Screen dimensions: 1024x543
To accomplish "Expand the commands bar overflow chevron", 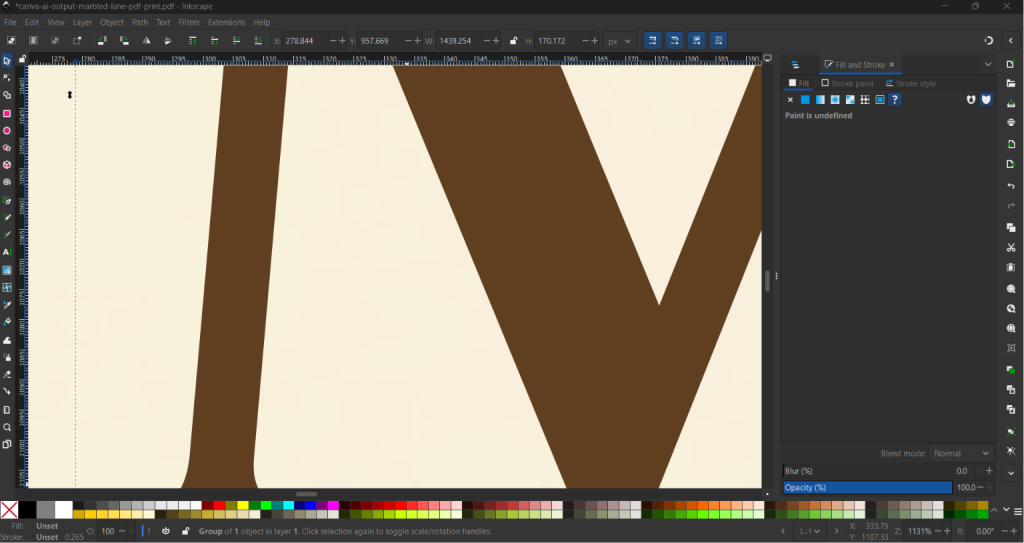I will [x=1011, y=474].
